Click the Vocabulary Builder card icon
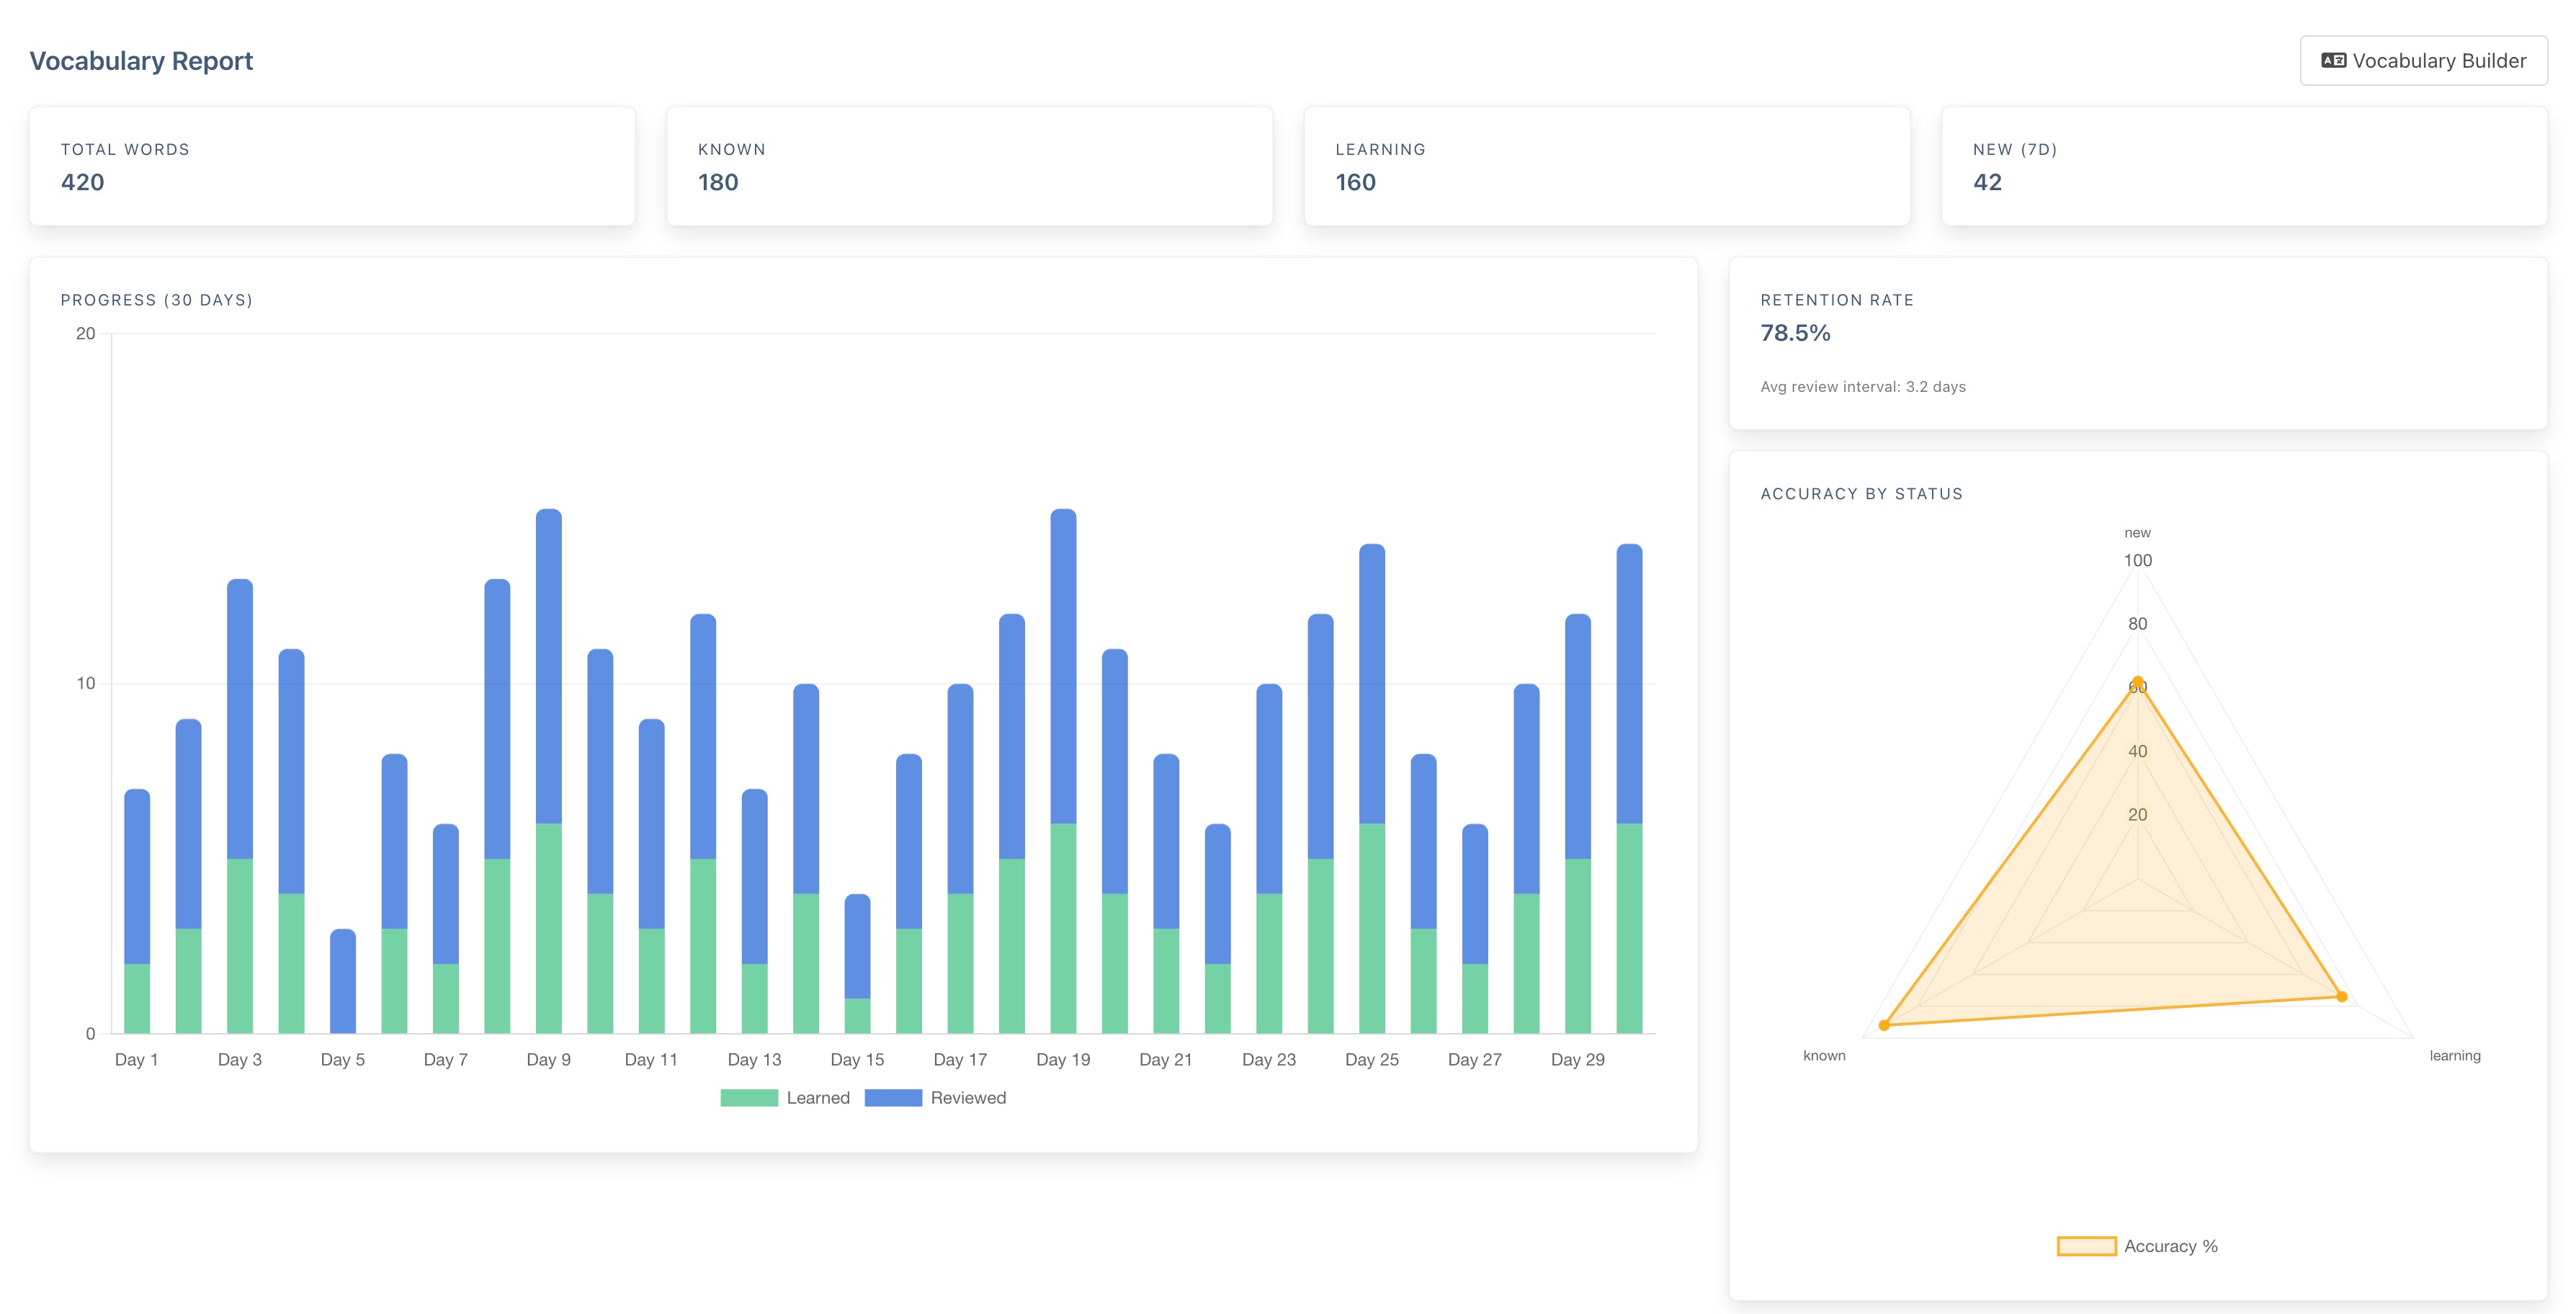Image resolution: width=2576 pixels, height=1314 pixels. point(2333,61)
